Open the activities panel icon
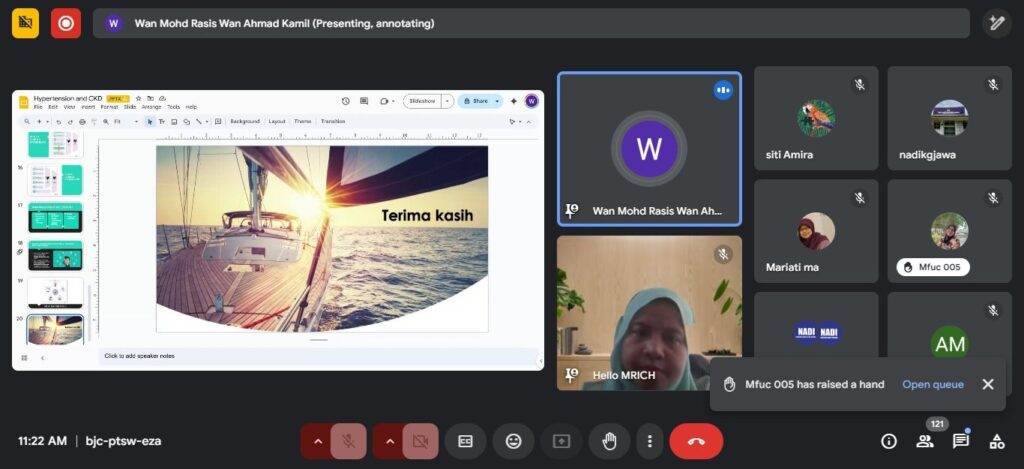The height and width of the screenshot is (469, 1024). pos(996,441)
